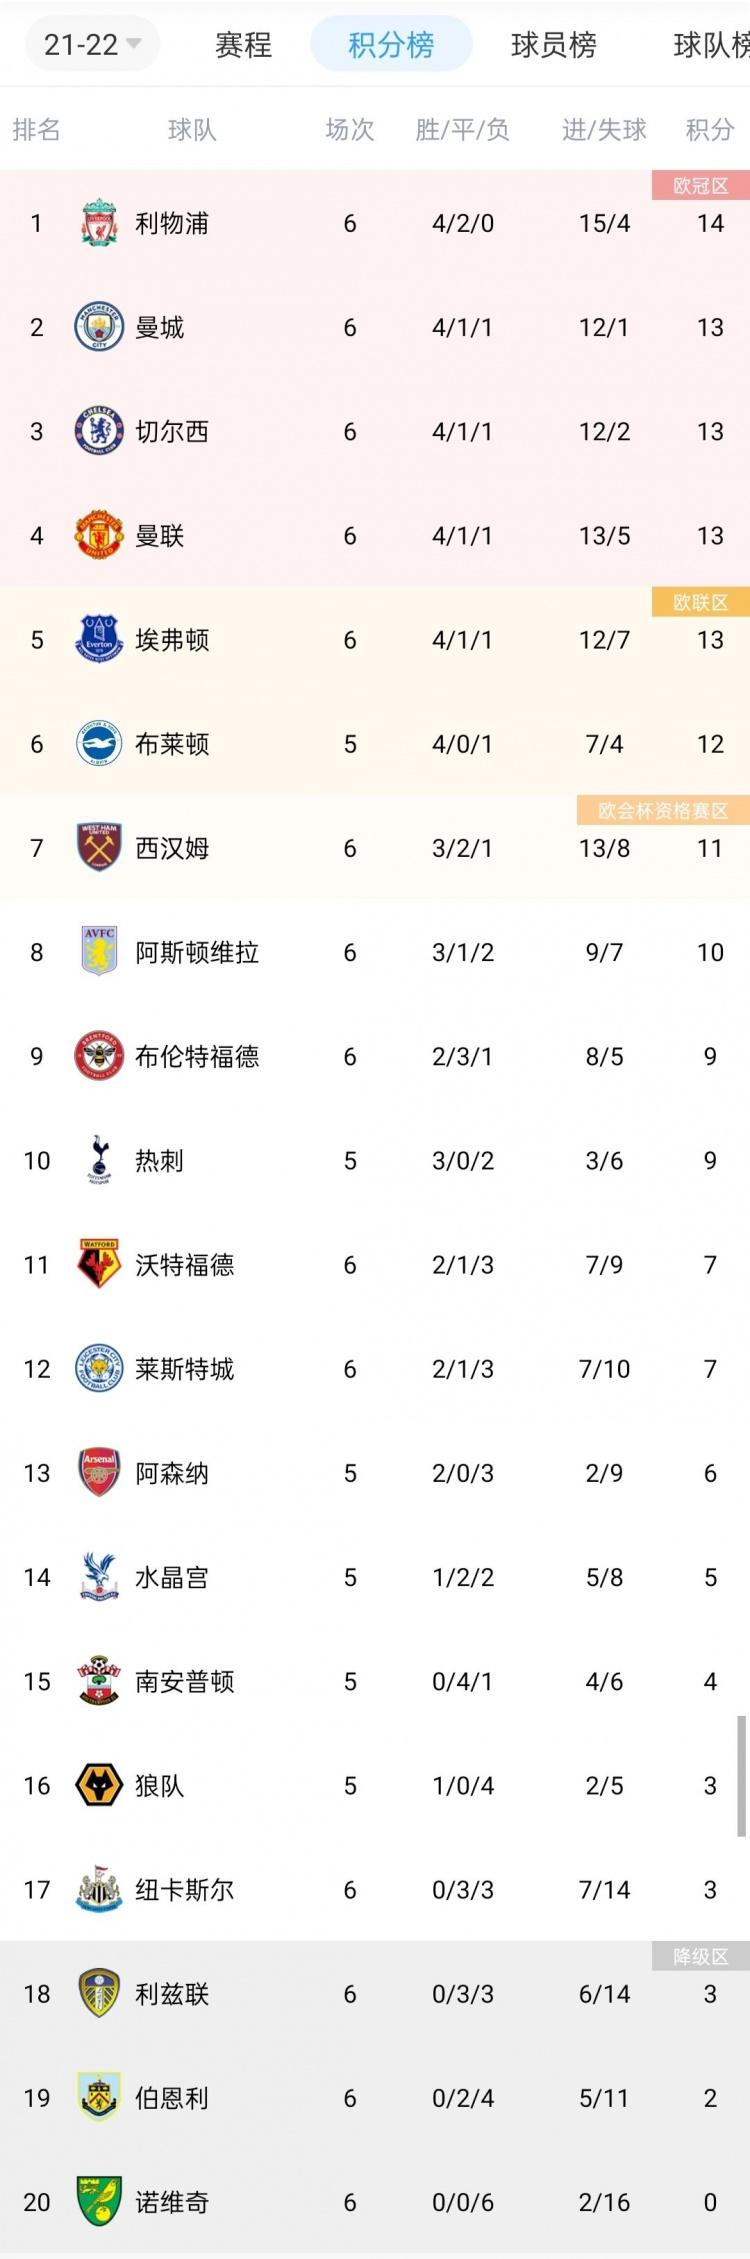The height and width of the screenshot is (2259, 750).
Task: Click the 布伦特福德 team name
Action: pos(197,1056)
